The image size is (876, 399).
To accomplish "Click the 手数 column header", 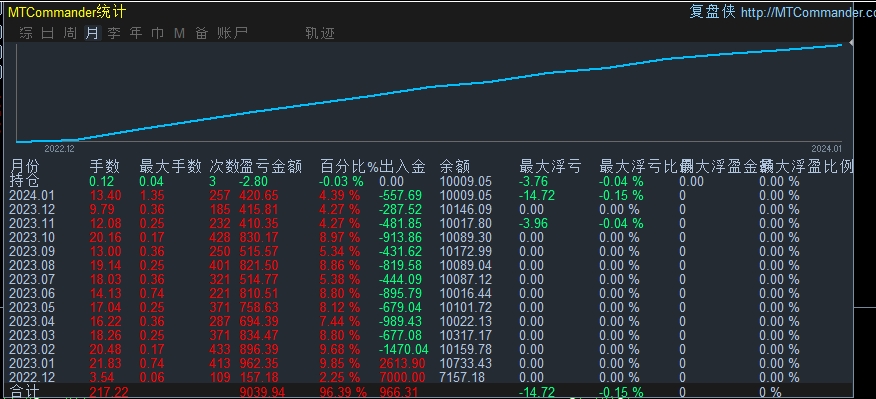I will pos(104,166).
